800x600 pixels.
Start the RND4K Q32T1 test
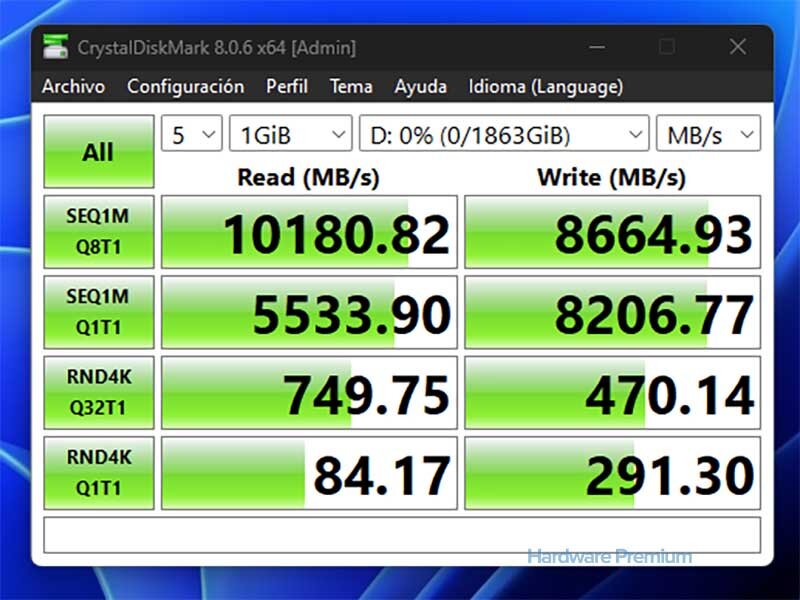(x=99, y=392)
